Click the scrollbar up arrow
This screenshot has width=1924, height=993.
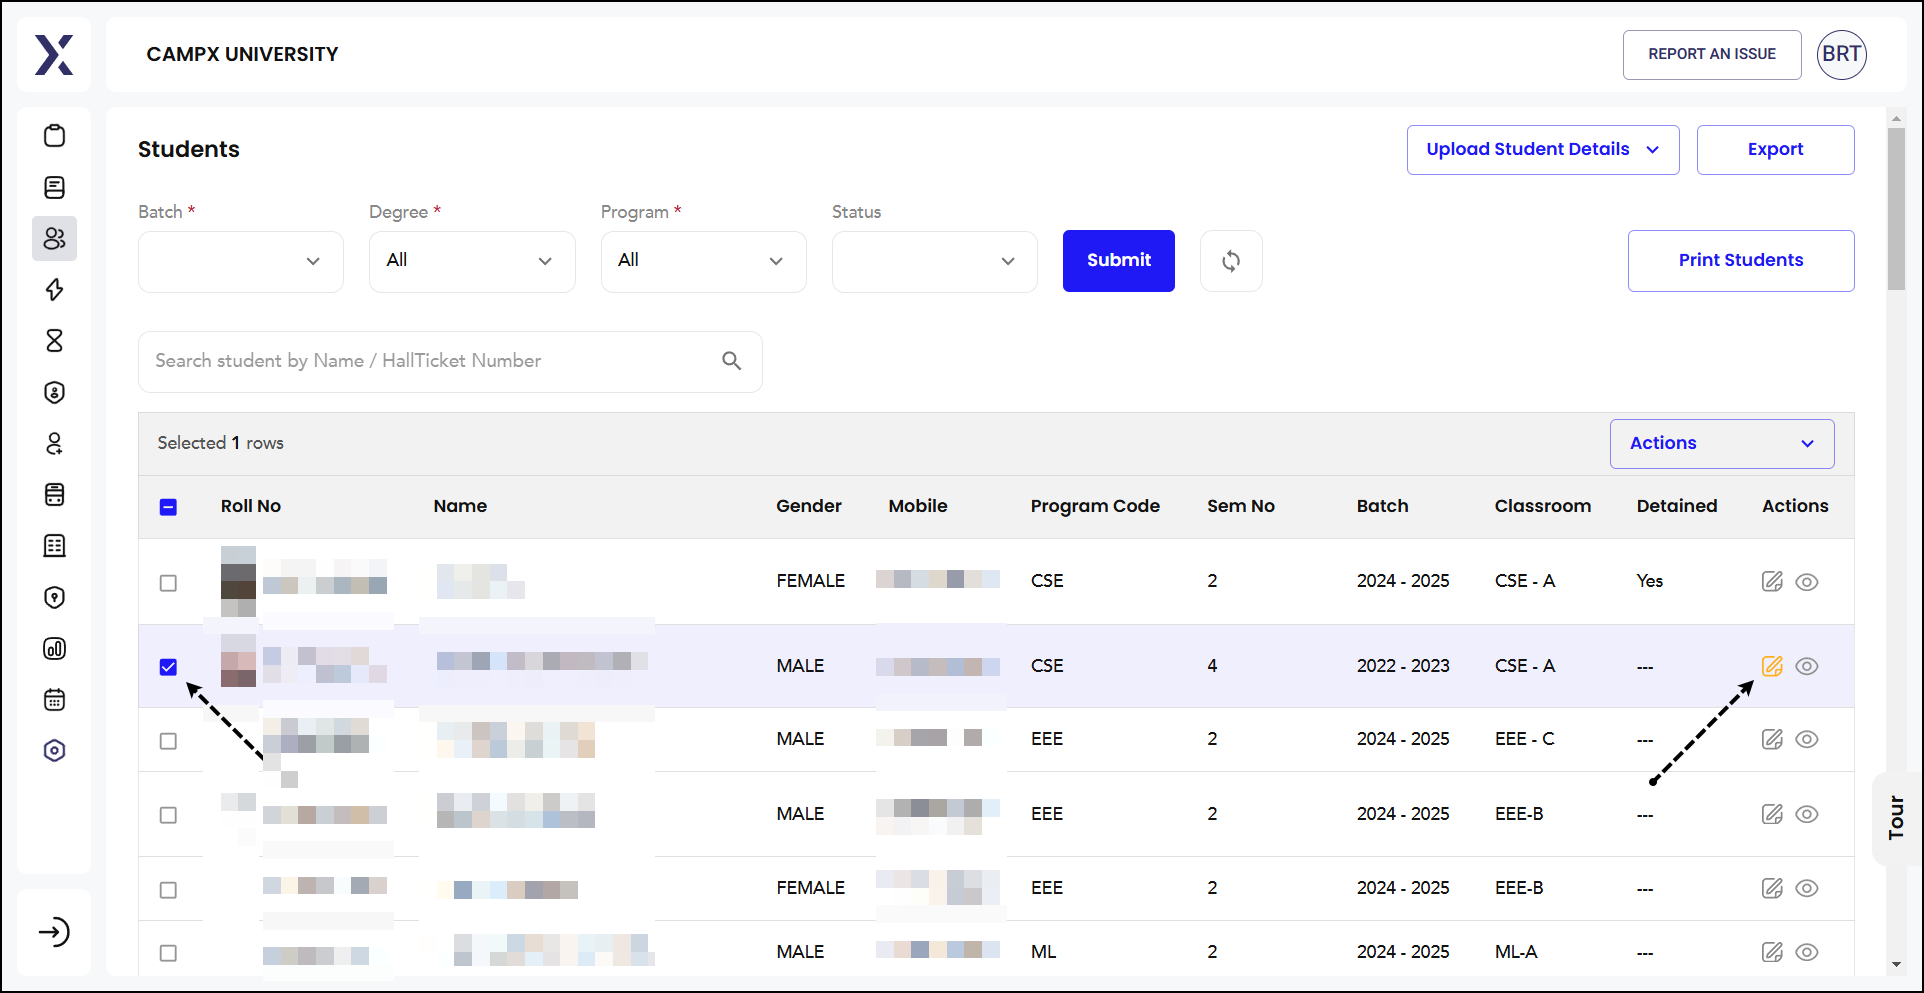[x=1896, y=118]
